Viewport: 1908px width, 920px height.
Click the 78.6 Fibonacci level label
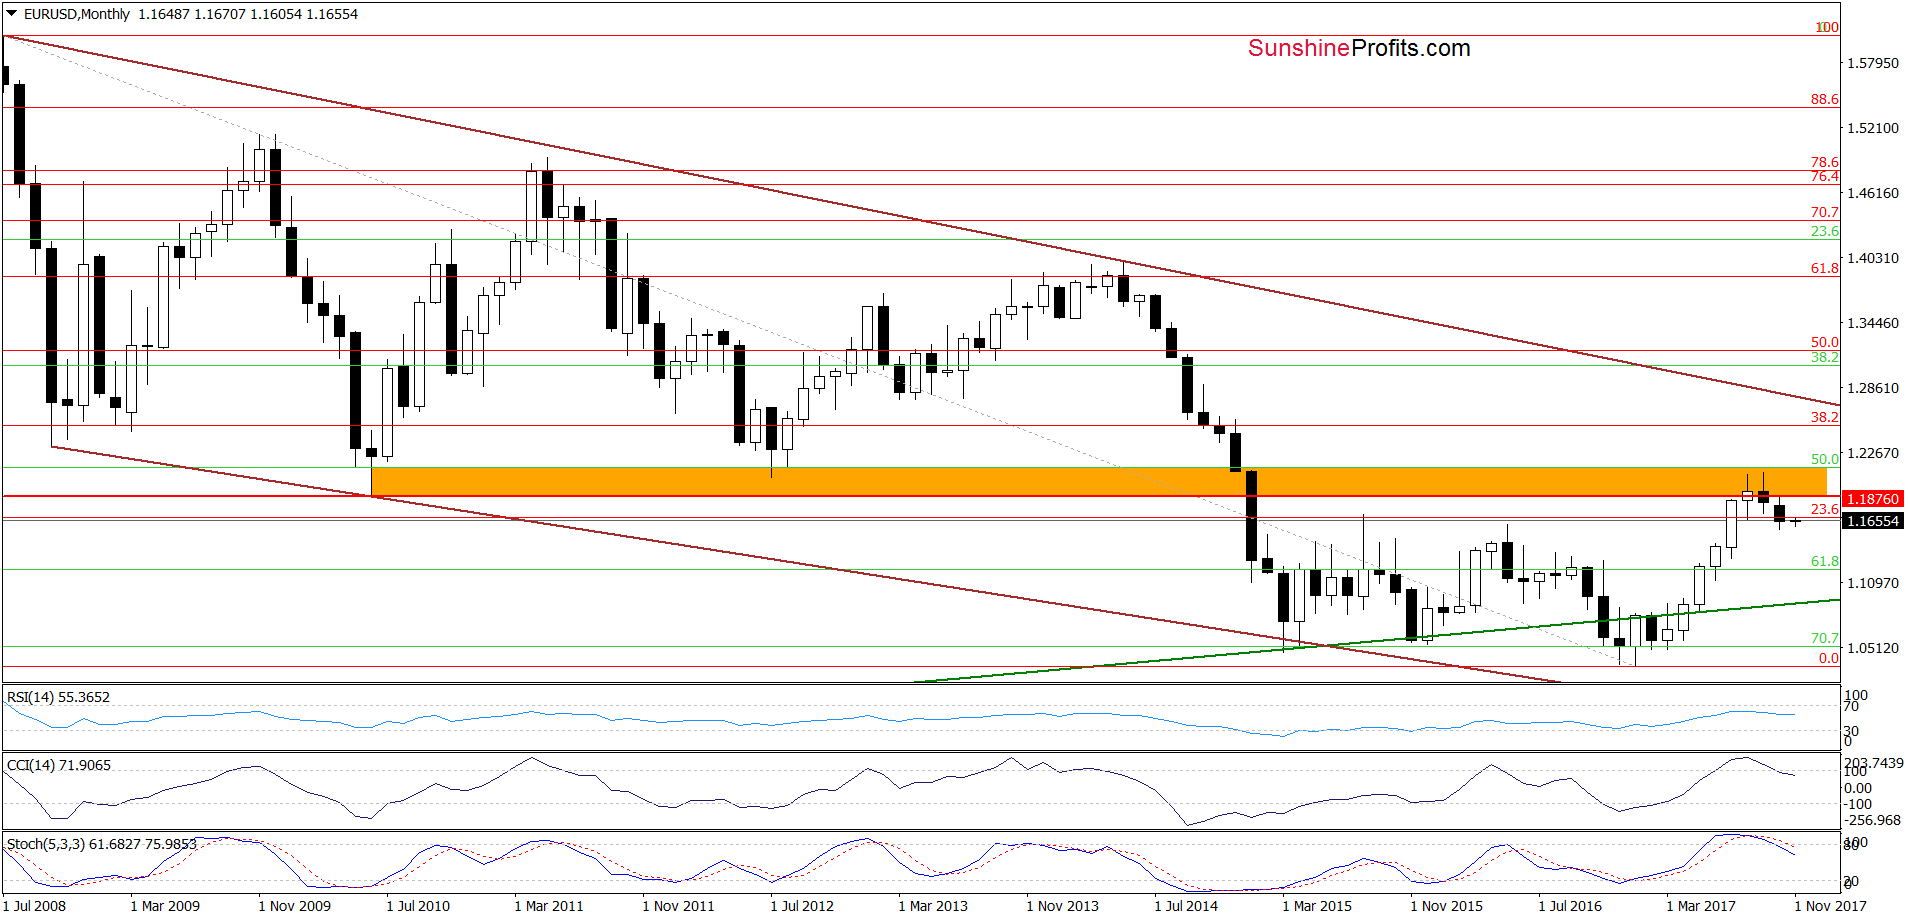coord(1824,162)
